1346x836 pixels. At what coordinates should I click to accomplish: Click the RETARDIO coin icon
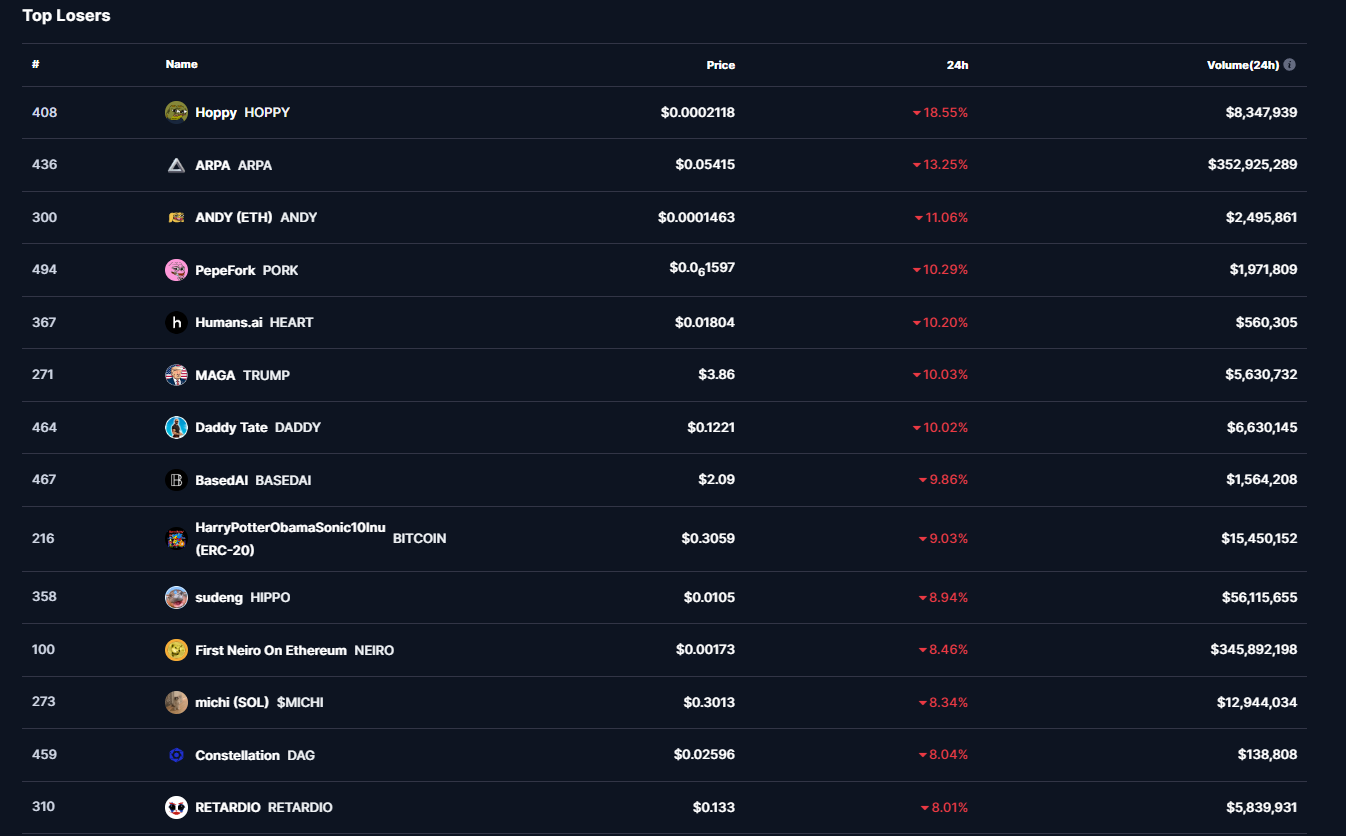tap(176, 807)
